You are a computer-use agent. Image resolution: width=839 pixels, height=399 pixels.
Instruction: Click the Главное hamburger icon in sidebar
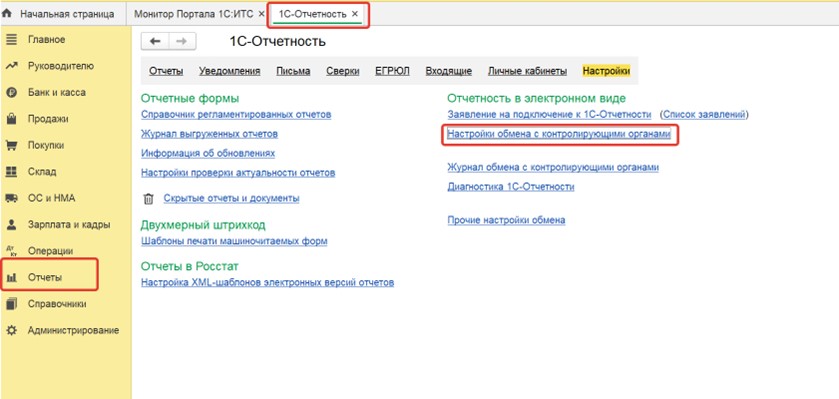click(x=11, y=40)
